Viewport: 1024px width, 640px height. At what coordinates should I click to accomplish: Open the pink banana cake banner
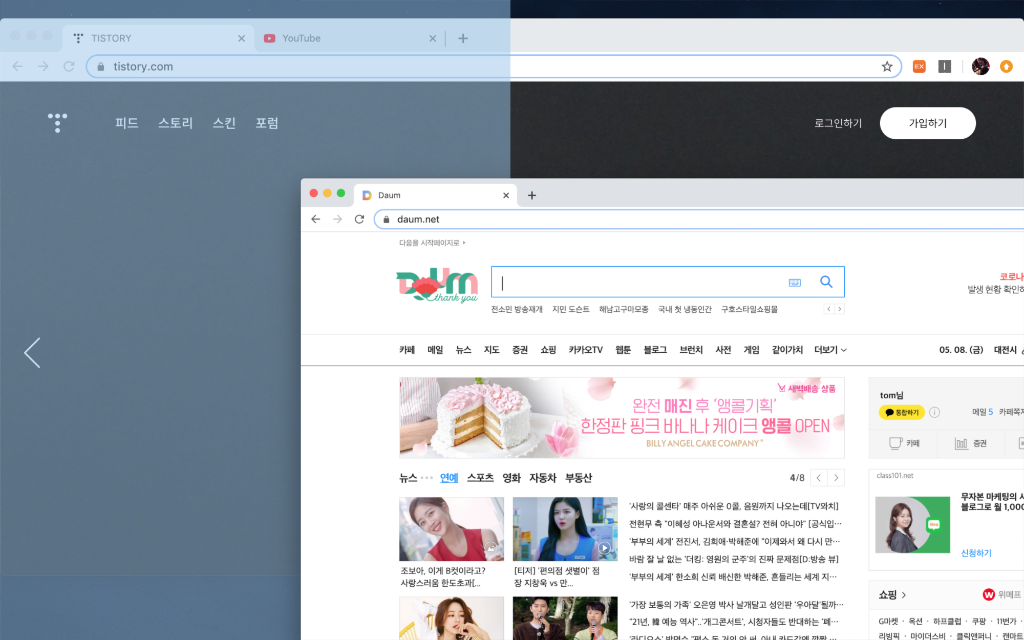[x=622, y=418]
